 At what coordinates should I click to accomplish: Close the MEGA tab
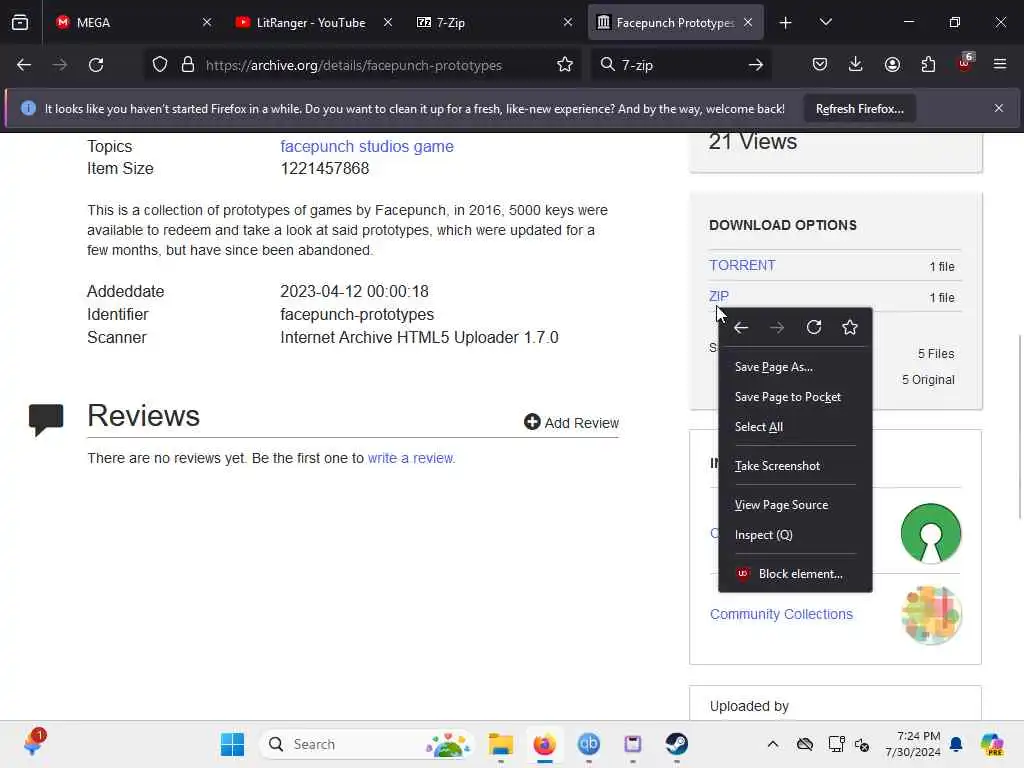(207, 23)
